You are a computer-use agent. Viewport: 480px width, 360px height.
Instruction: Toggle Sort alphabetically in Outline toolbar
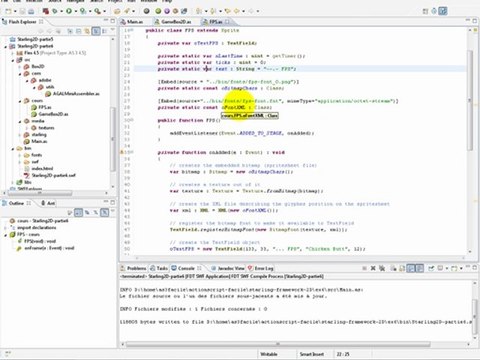pyautogui.click(x=79, y=212)
